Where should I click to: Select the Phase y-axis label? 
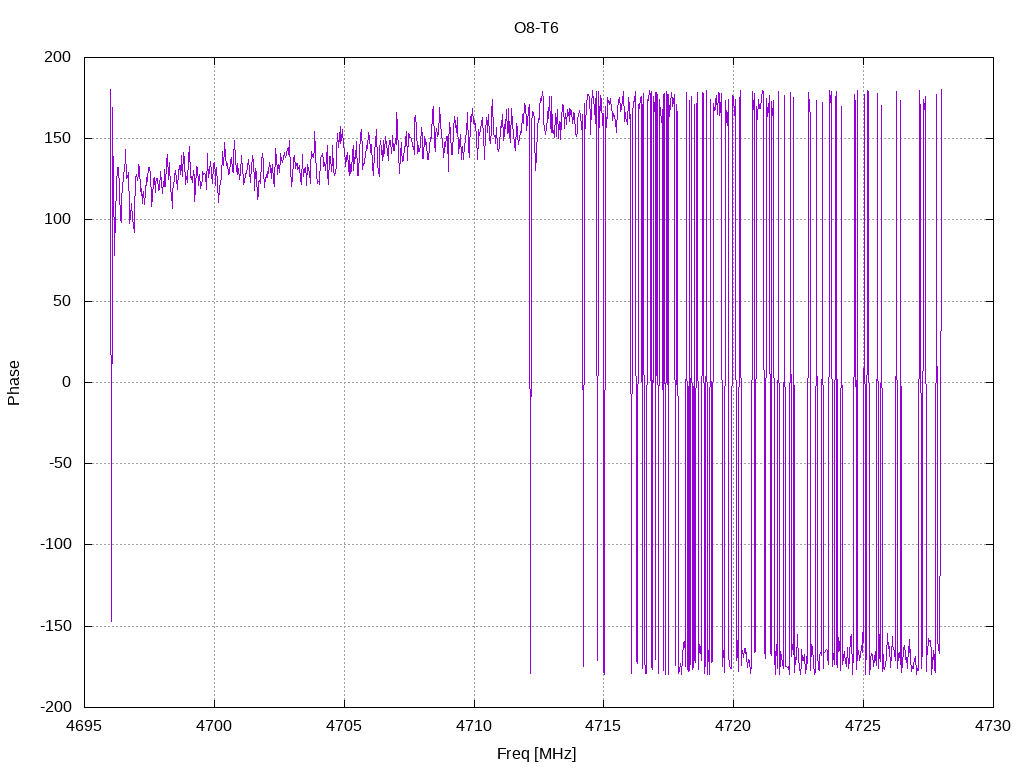tap(14, 383)
